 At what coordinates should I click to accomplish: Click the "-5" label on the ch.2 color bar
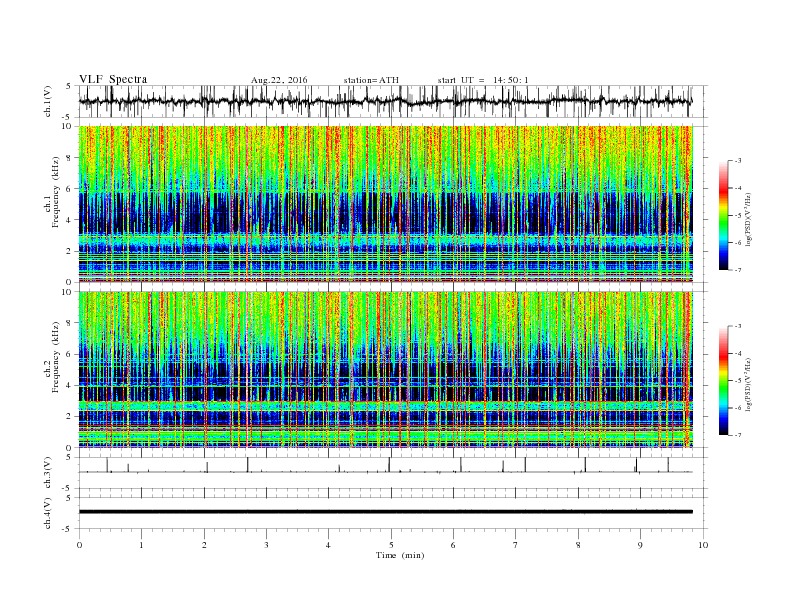click(737, 381)
